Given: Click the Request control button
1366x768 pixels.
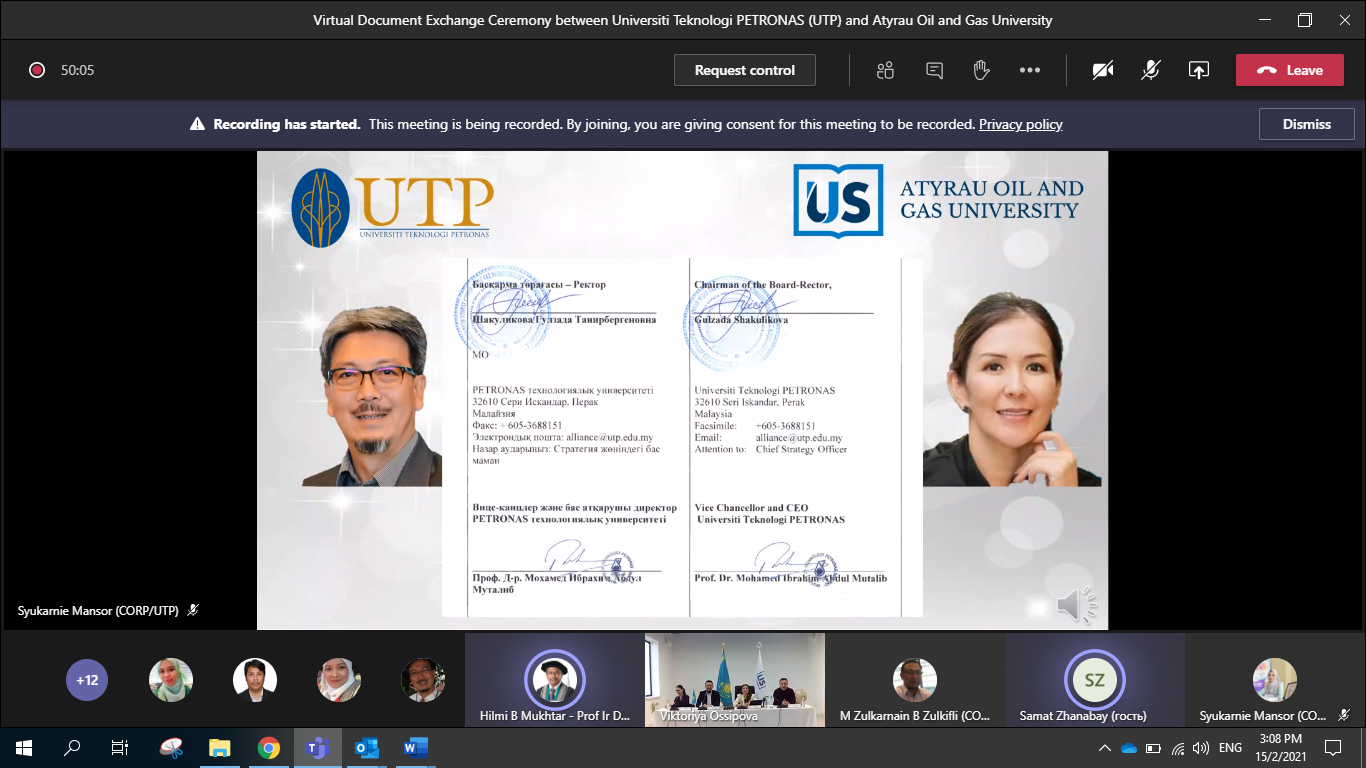Looking at the screenshot, I should coord(744,70).
